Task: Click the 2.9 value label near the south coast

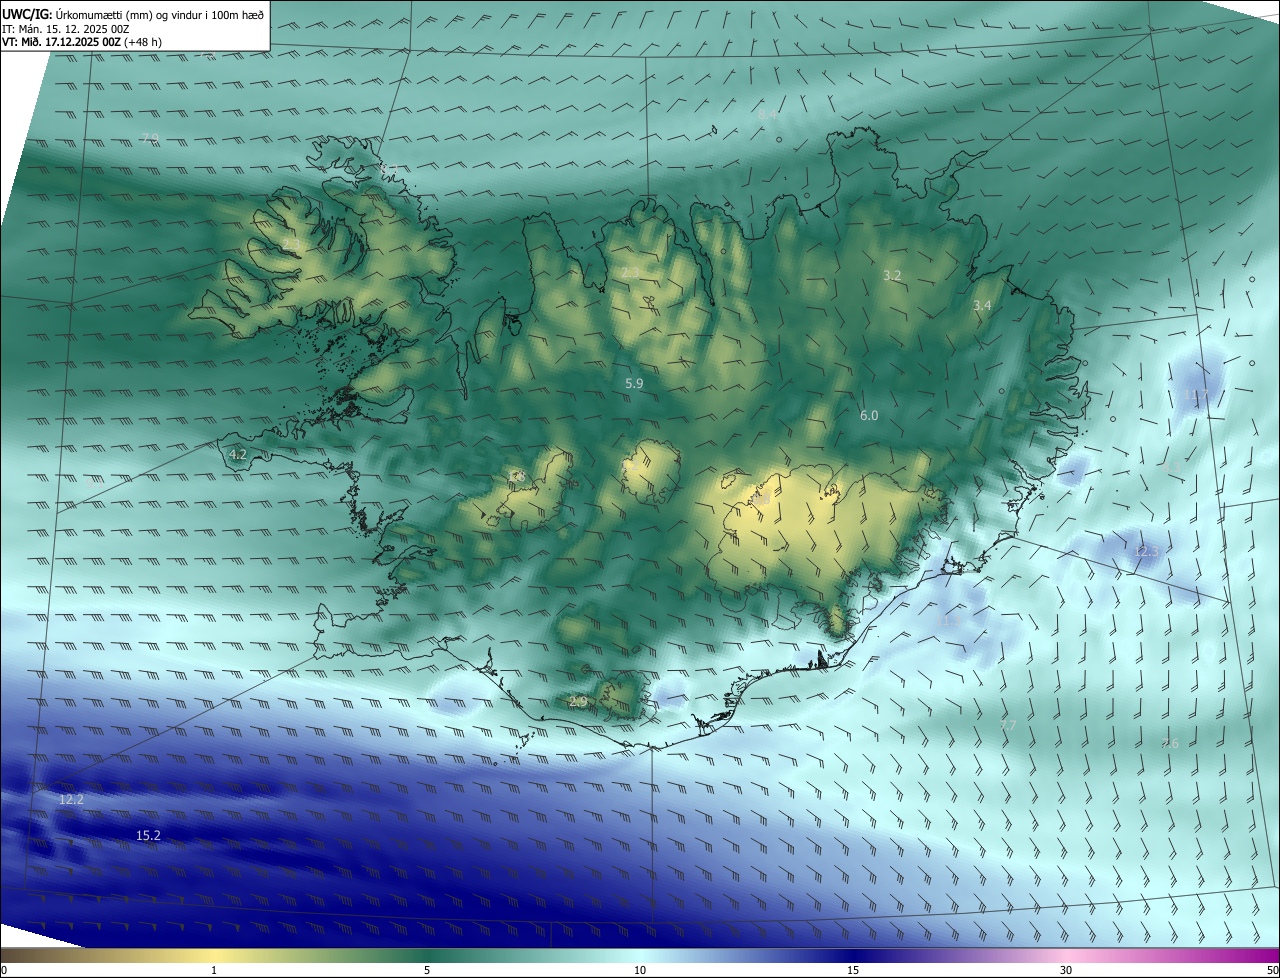Action: pyautogui.click(x=578, y=702)
